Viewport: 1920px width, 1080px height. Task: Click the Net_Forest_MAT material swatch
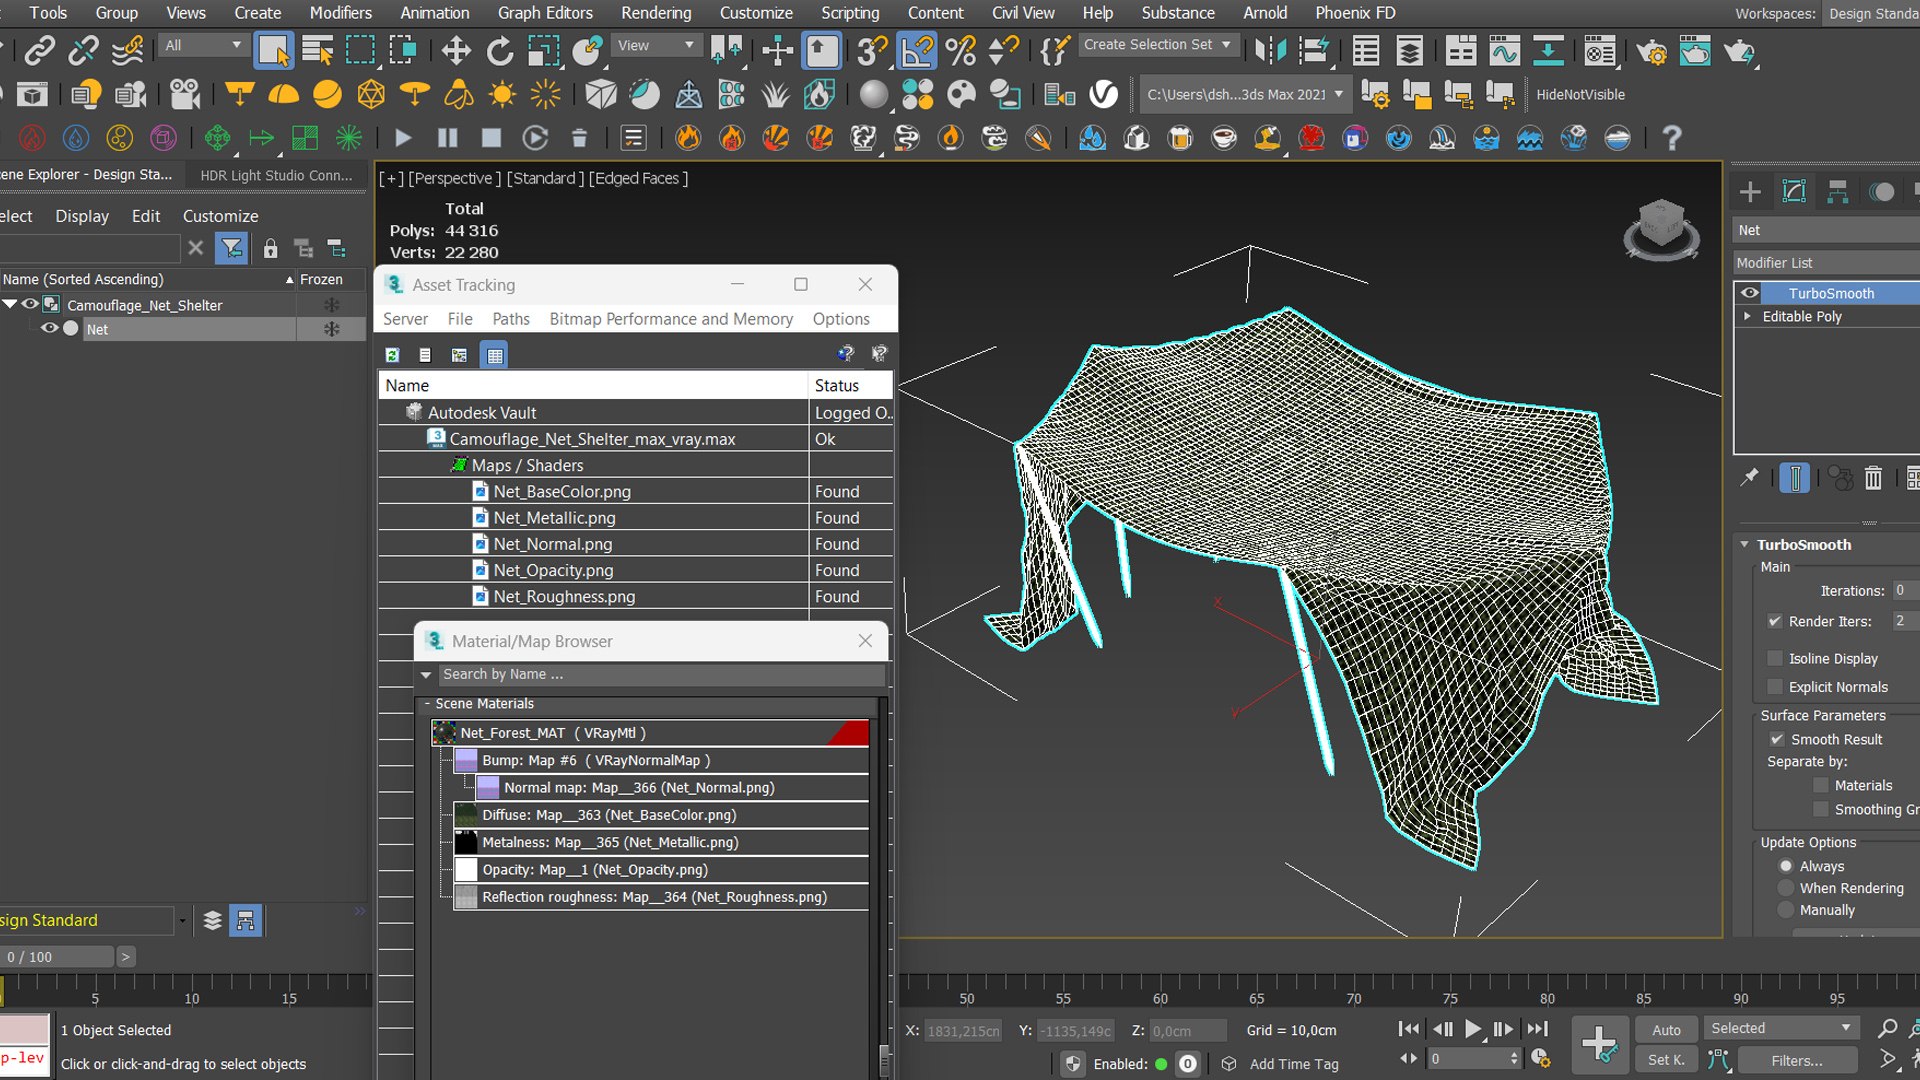click(x=444, y=733)
